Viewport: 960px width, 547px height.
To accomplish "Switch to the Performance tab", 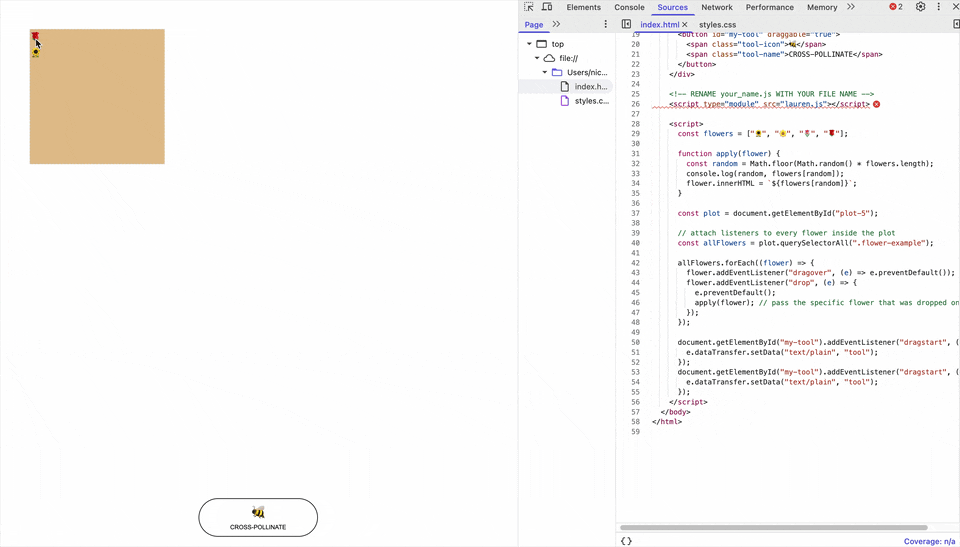I will point(770,7).
